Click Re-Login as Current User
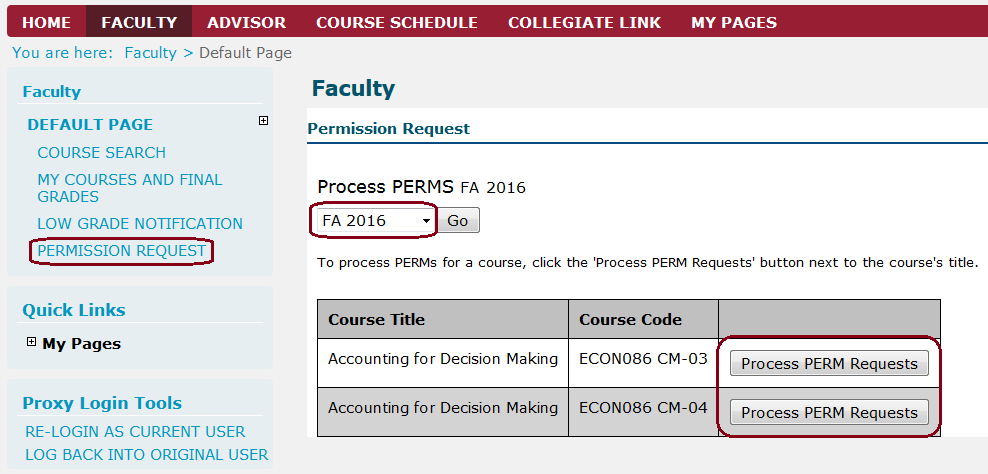988x474 pixels. pos(135,432)
